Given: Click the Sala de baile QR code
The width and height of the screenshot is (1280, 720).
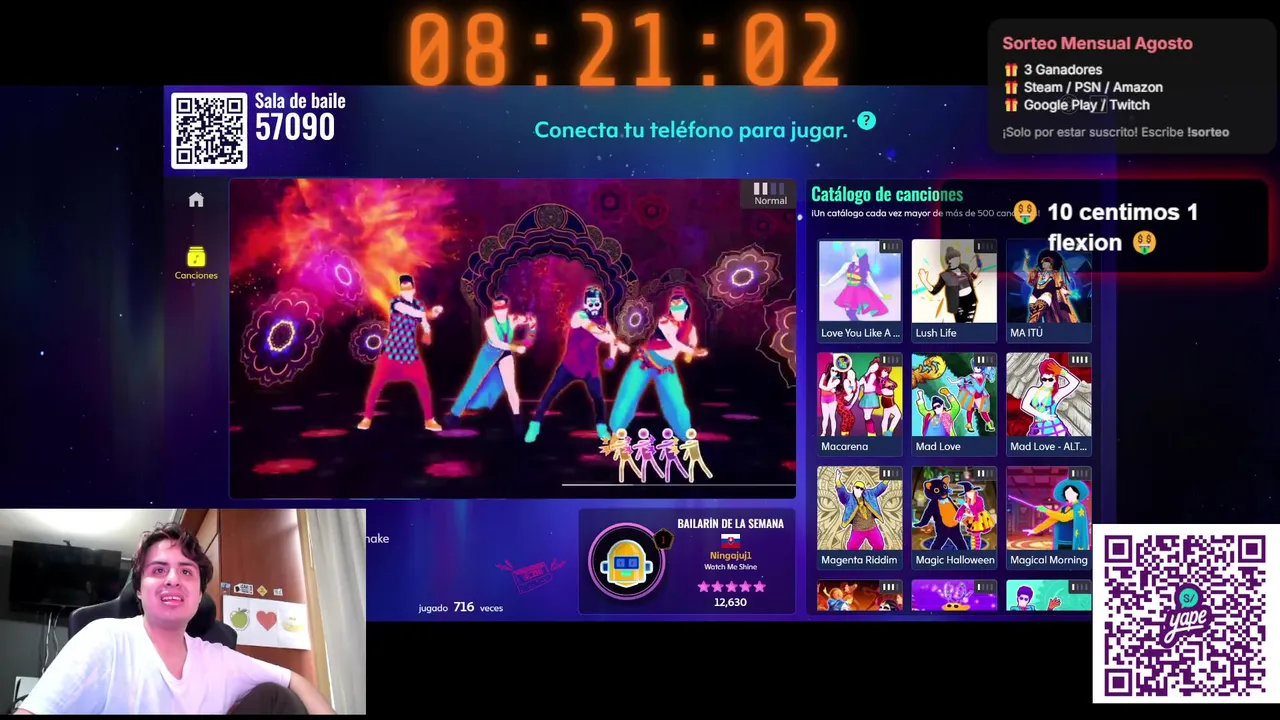Looking at the screenshot, I should 209,130.
